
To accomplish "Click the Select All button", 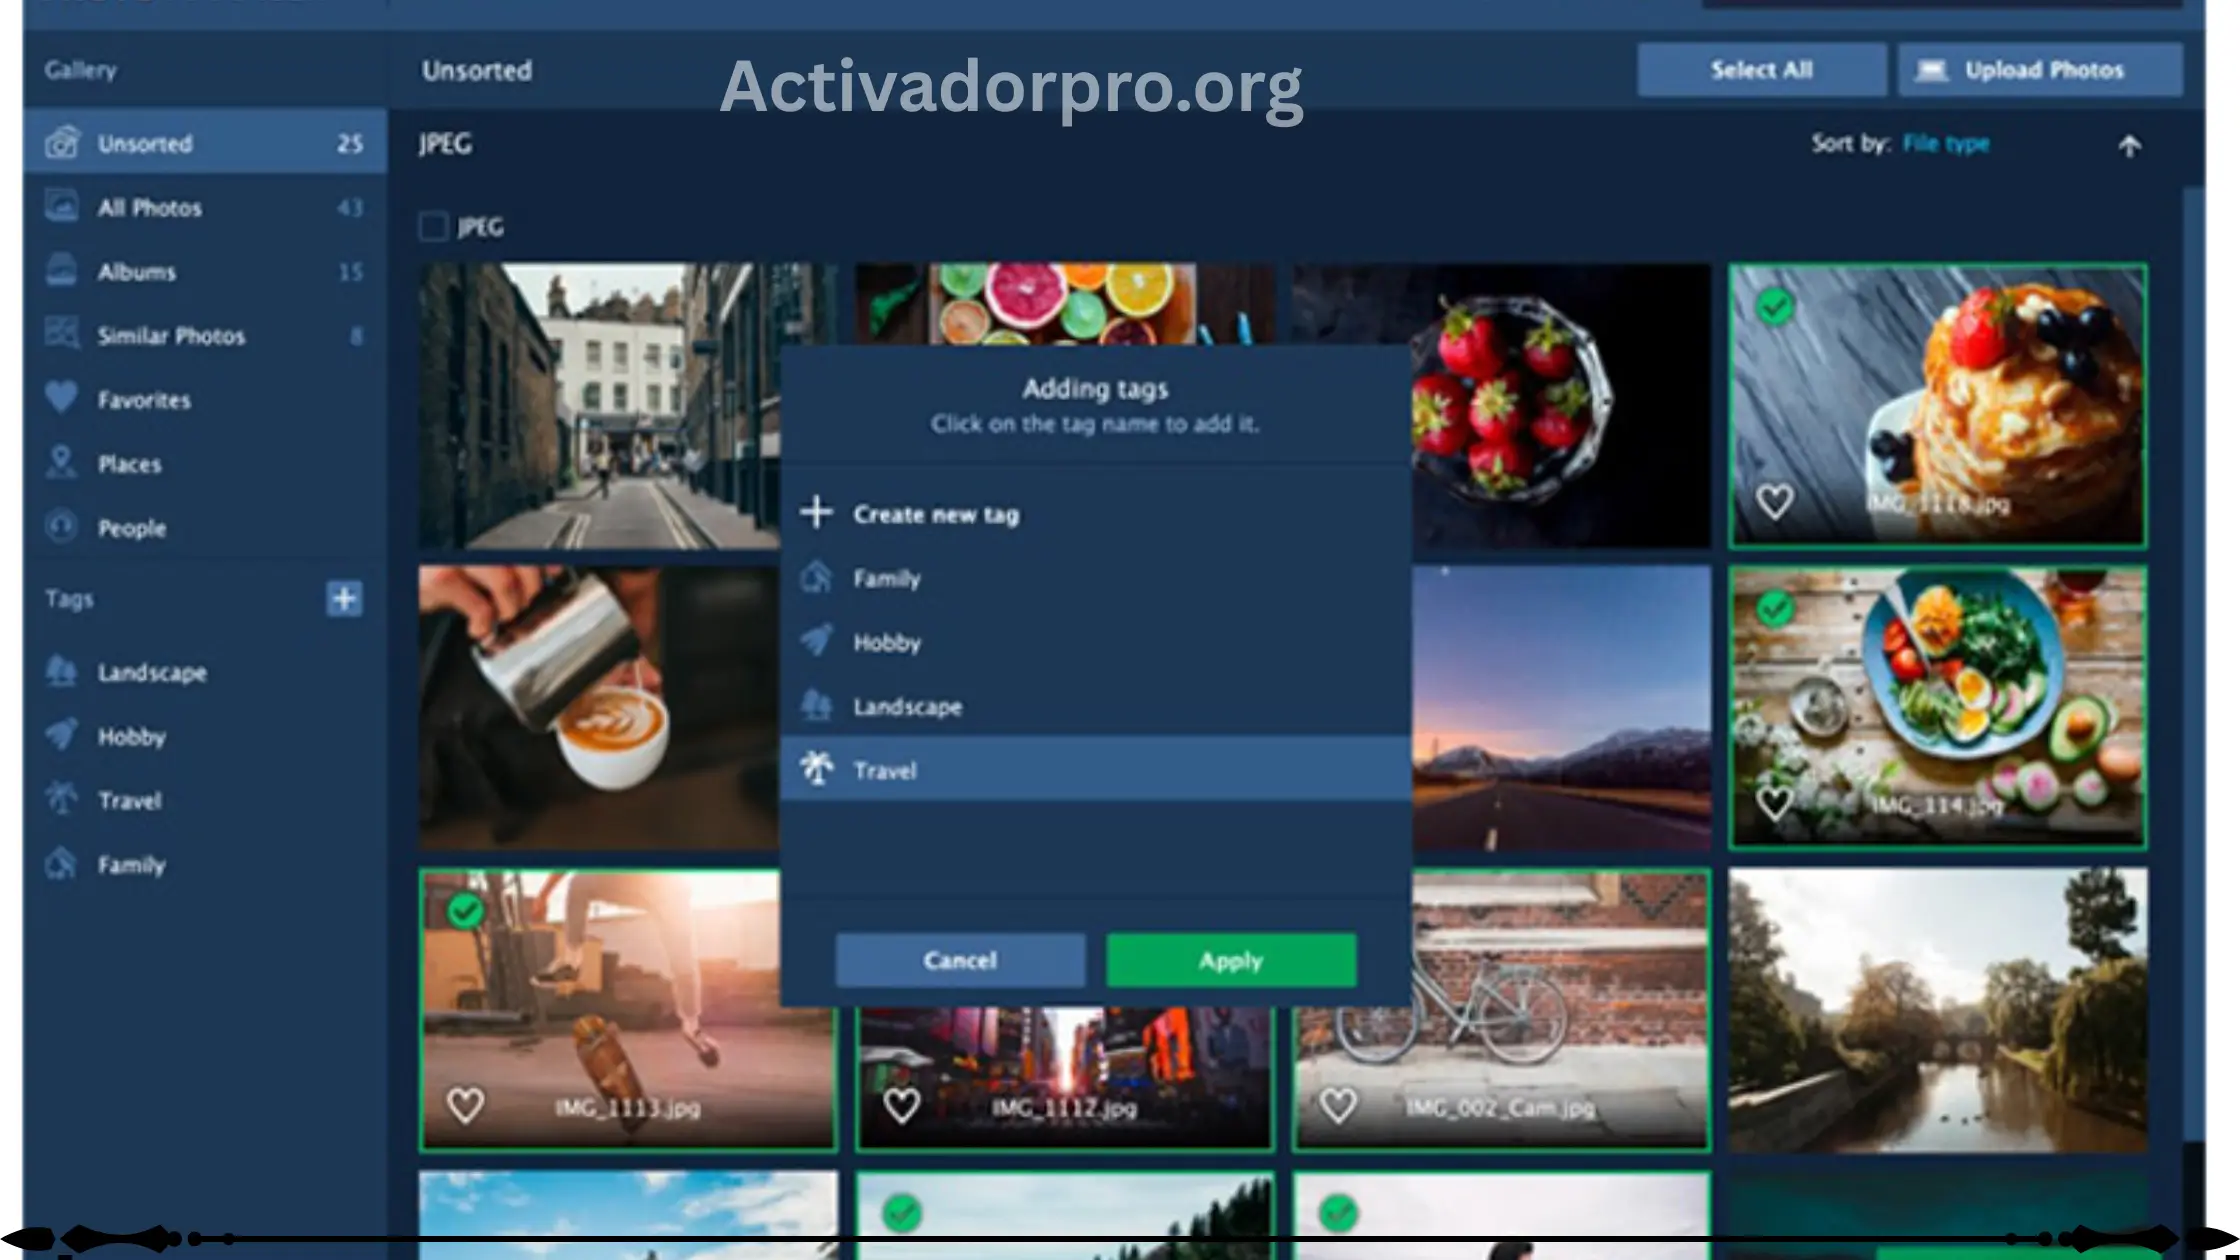I will click(x=1761, y=70).
